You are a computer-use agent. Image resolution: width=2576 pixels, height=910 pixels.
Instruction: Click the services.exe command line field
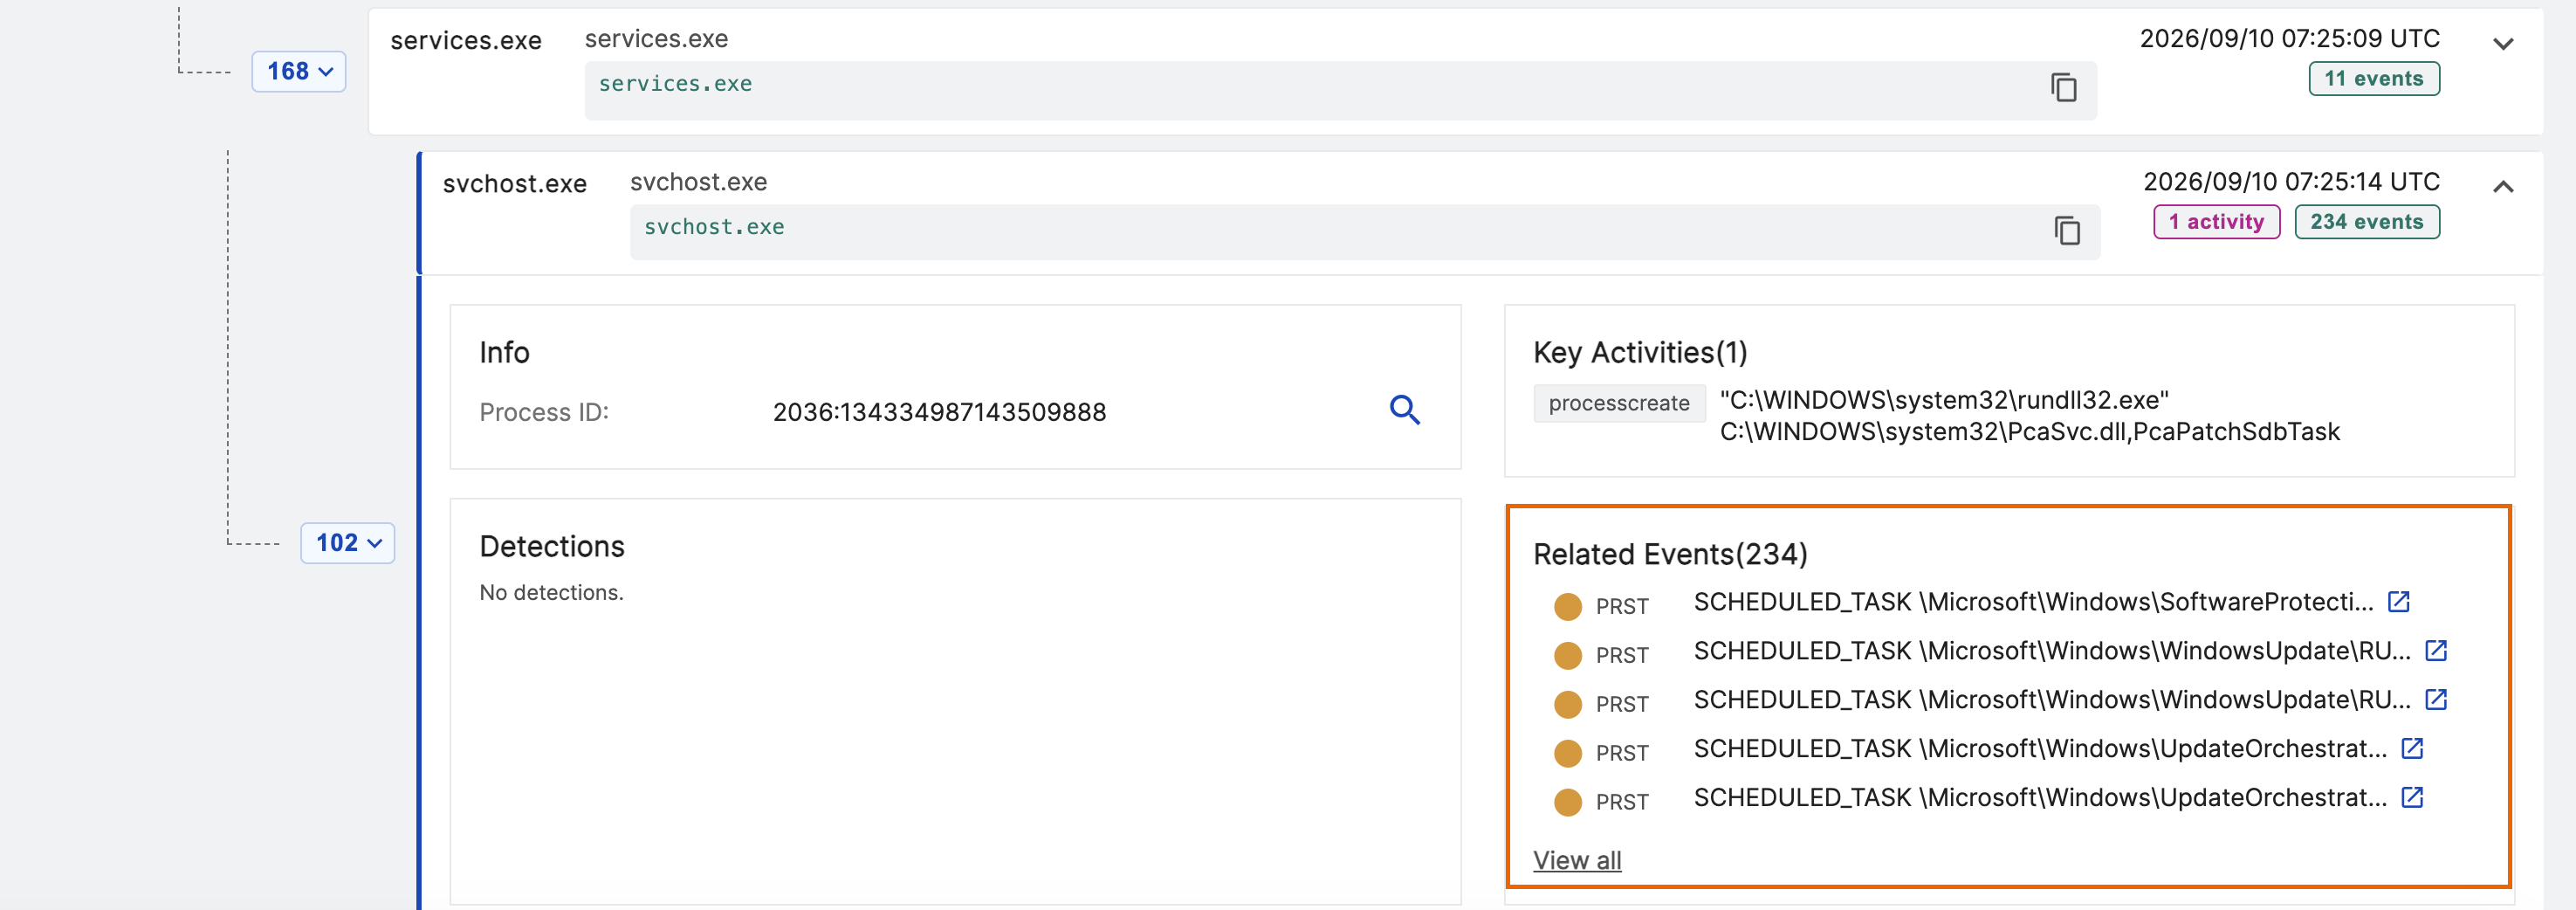[1340, 90]
